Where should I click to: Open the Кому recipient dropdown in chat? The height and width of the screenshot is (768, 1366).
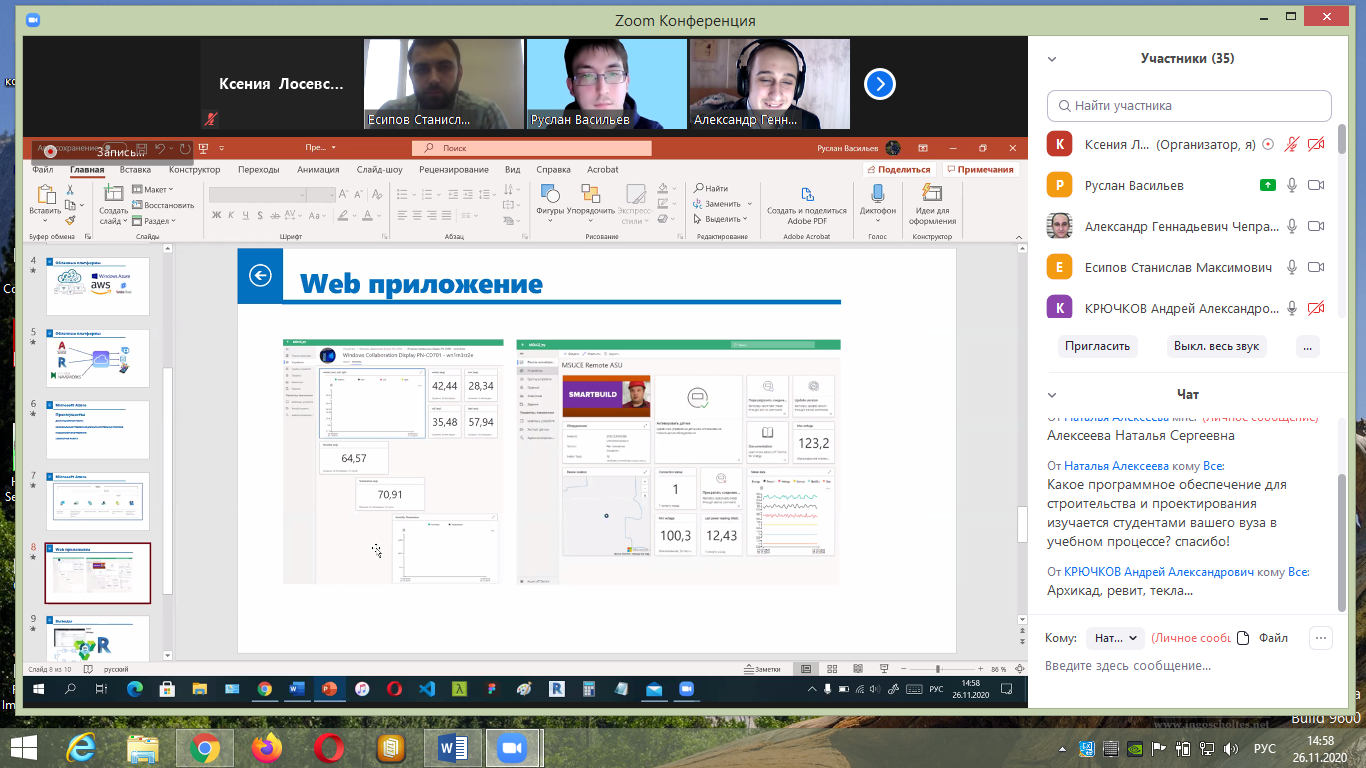pyautogui.click(x=1114, y=638)
